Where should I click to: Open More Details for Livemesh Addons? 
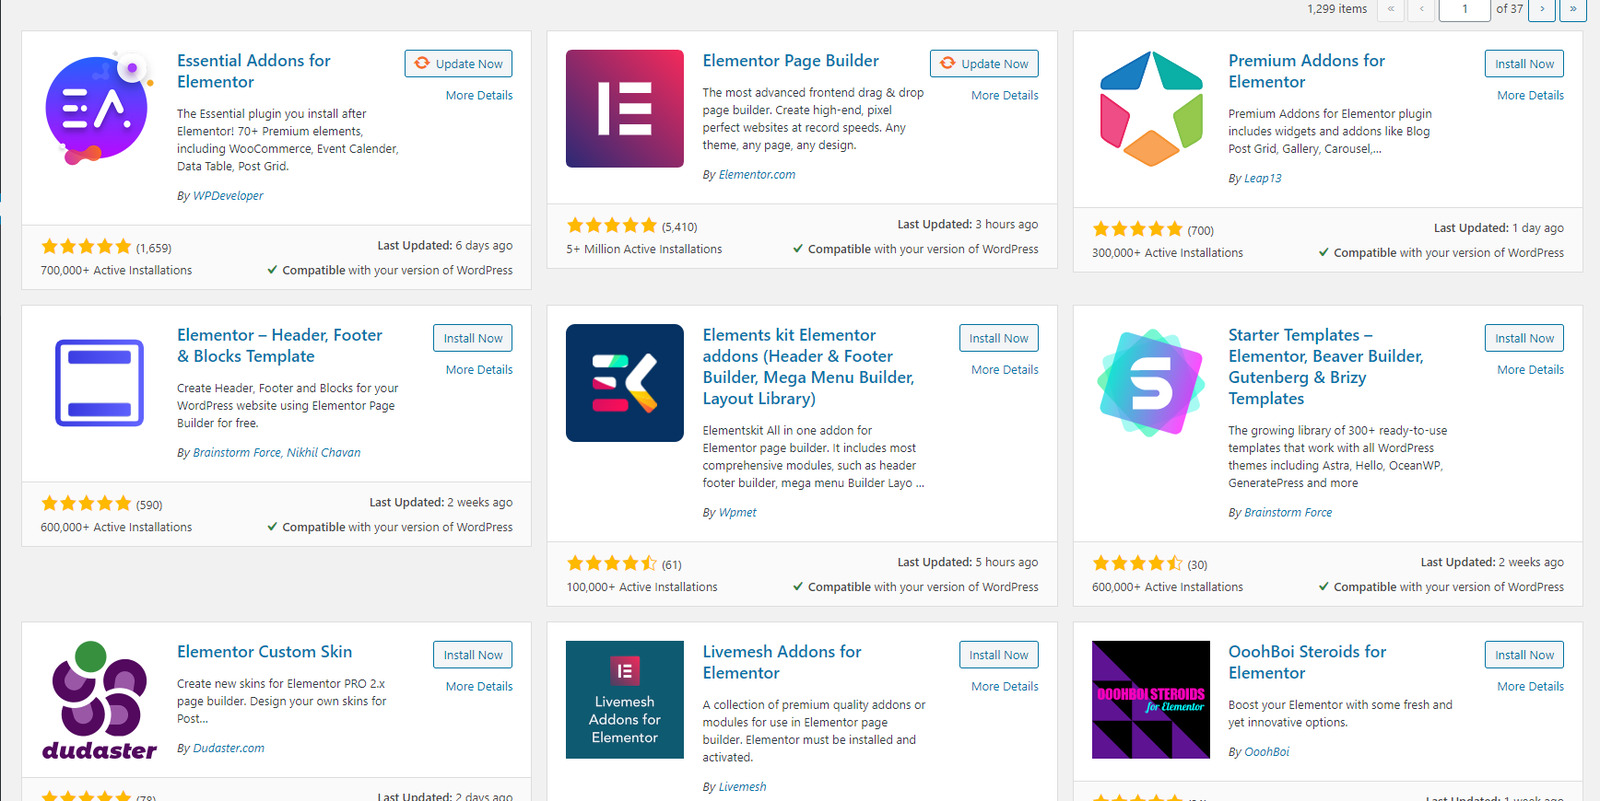point(1005,687)
